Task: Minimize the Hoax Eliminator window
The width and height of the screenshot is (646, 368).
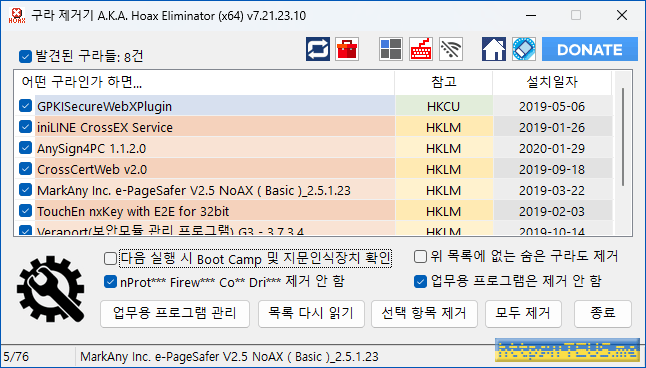Action: [x=531, y=16]
